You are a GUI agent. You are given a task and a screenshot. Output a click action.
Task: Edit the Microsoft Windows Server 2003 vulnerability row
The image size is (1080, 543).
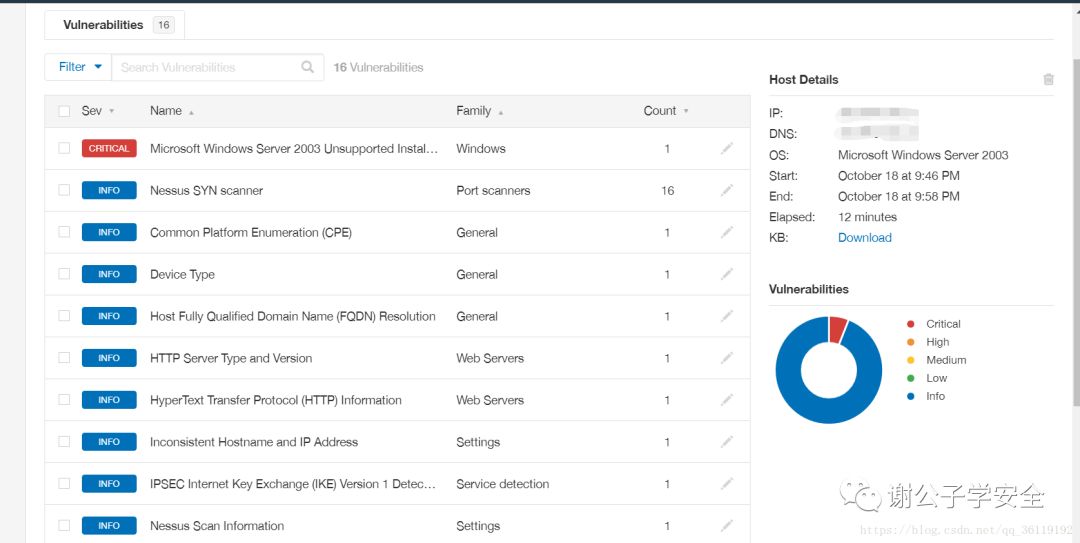tap(727, 149)
